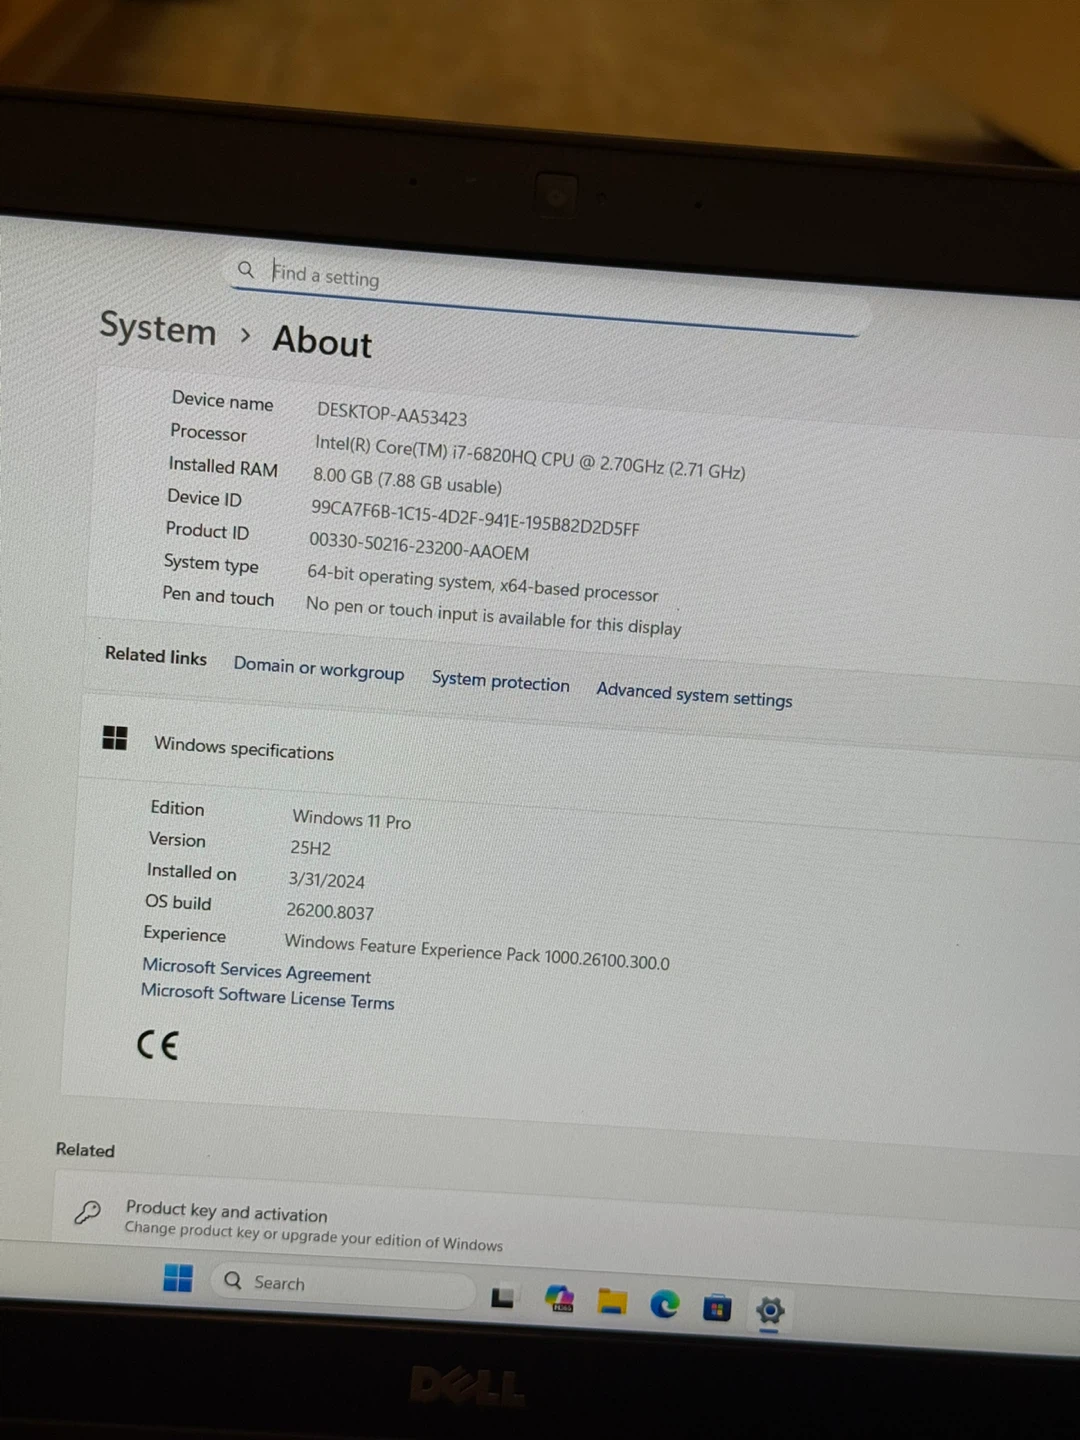Open Task View from the taskbar
This screenshot has height=1440, width=1080.
click(503, 1297)
